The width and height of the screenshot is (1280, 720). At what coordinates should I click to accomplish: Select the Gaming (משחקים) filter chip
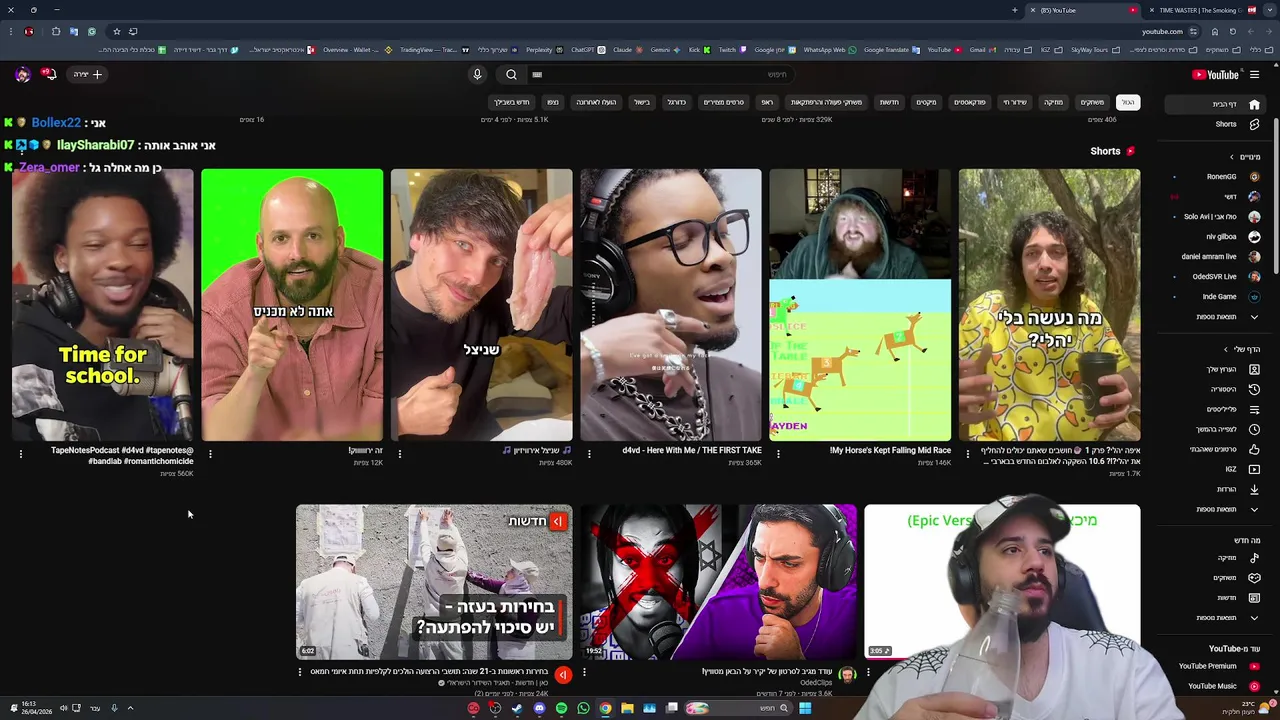point(1092,102)
